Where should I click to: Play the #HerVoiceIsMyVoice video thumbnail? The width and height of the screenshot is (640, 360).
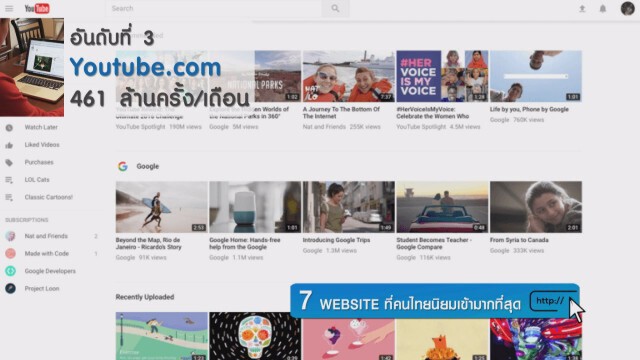tap(442, 76)
